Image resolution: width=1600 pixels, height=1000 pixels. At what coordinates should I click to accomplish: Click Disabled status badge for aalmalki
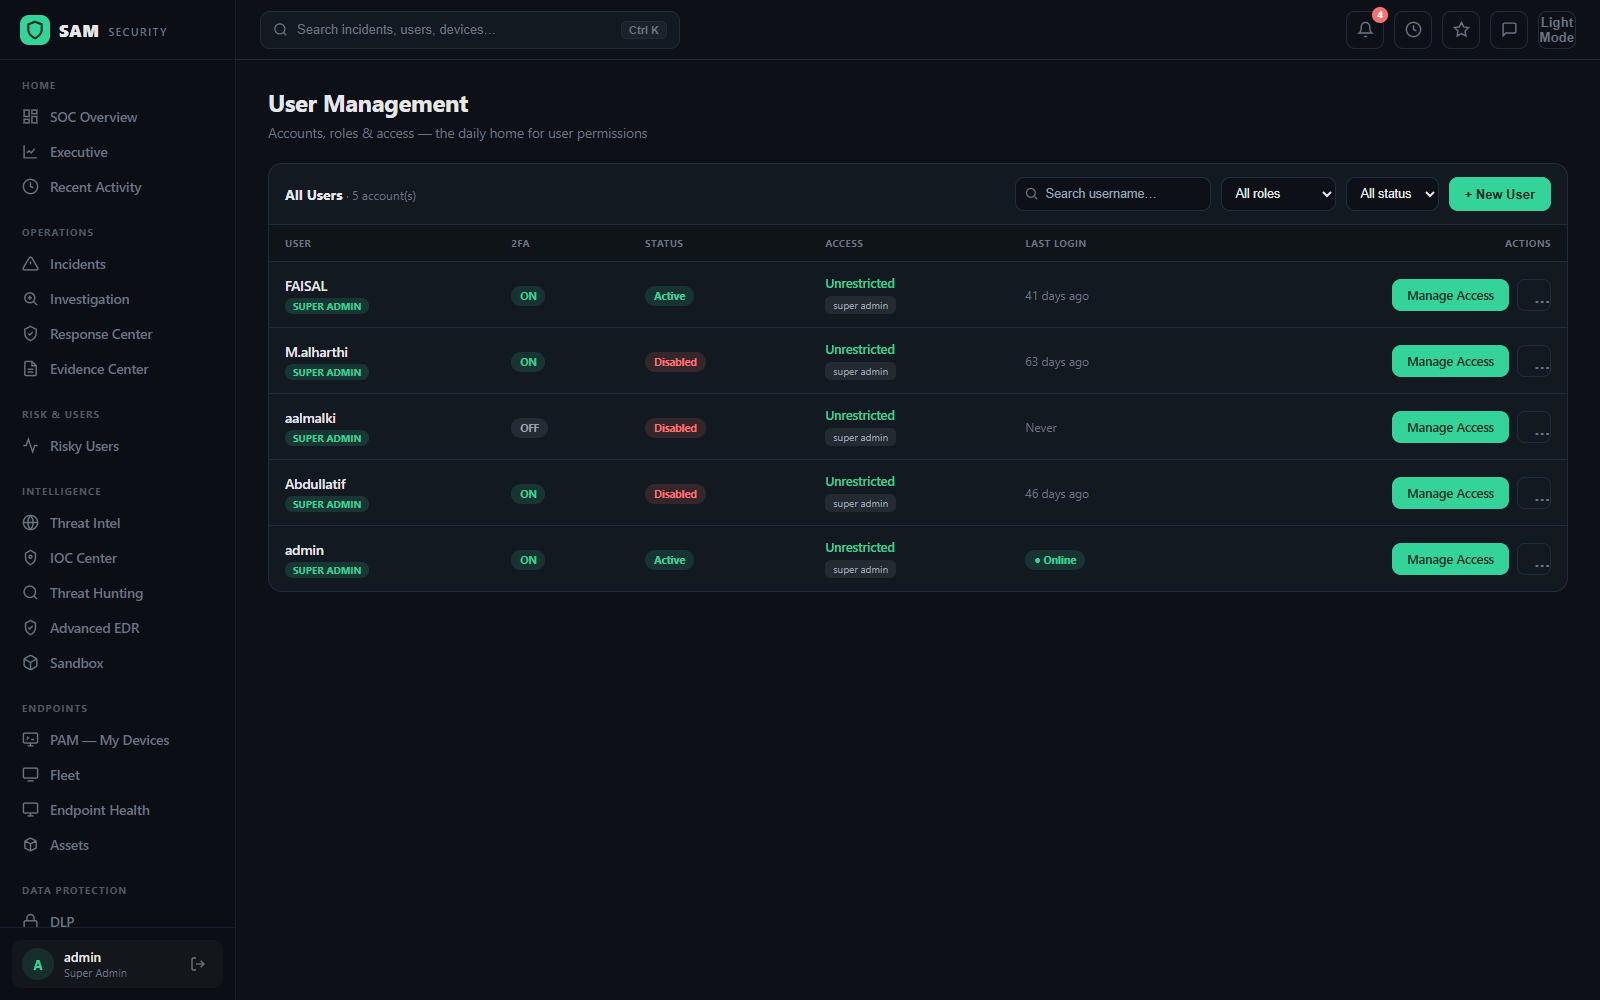[x=675, y=428]
